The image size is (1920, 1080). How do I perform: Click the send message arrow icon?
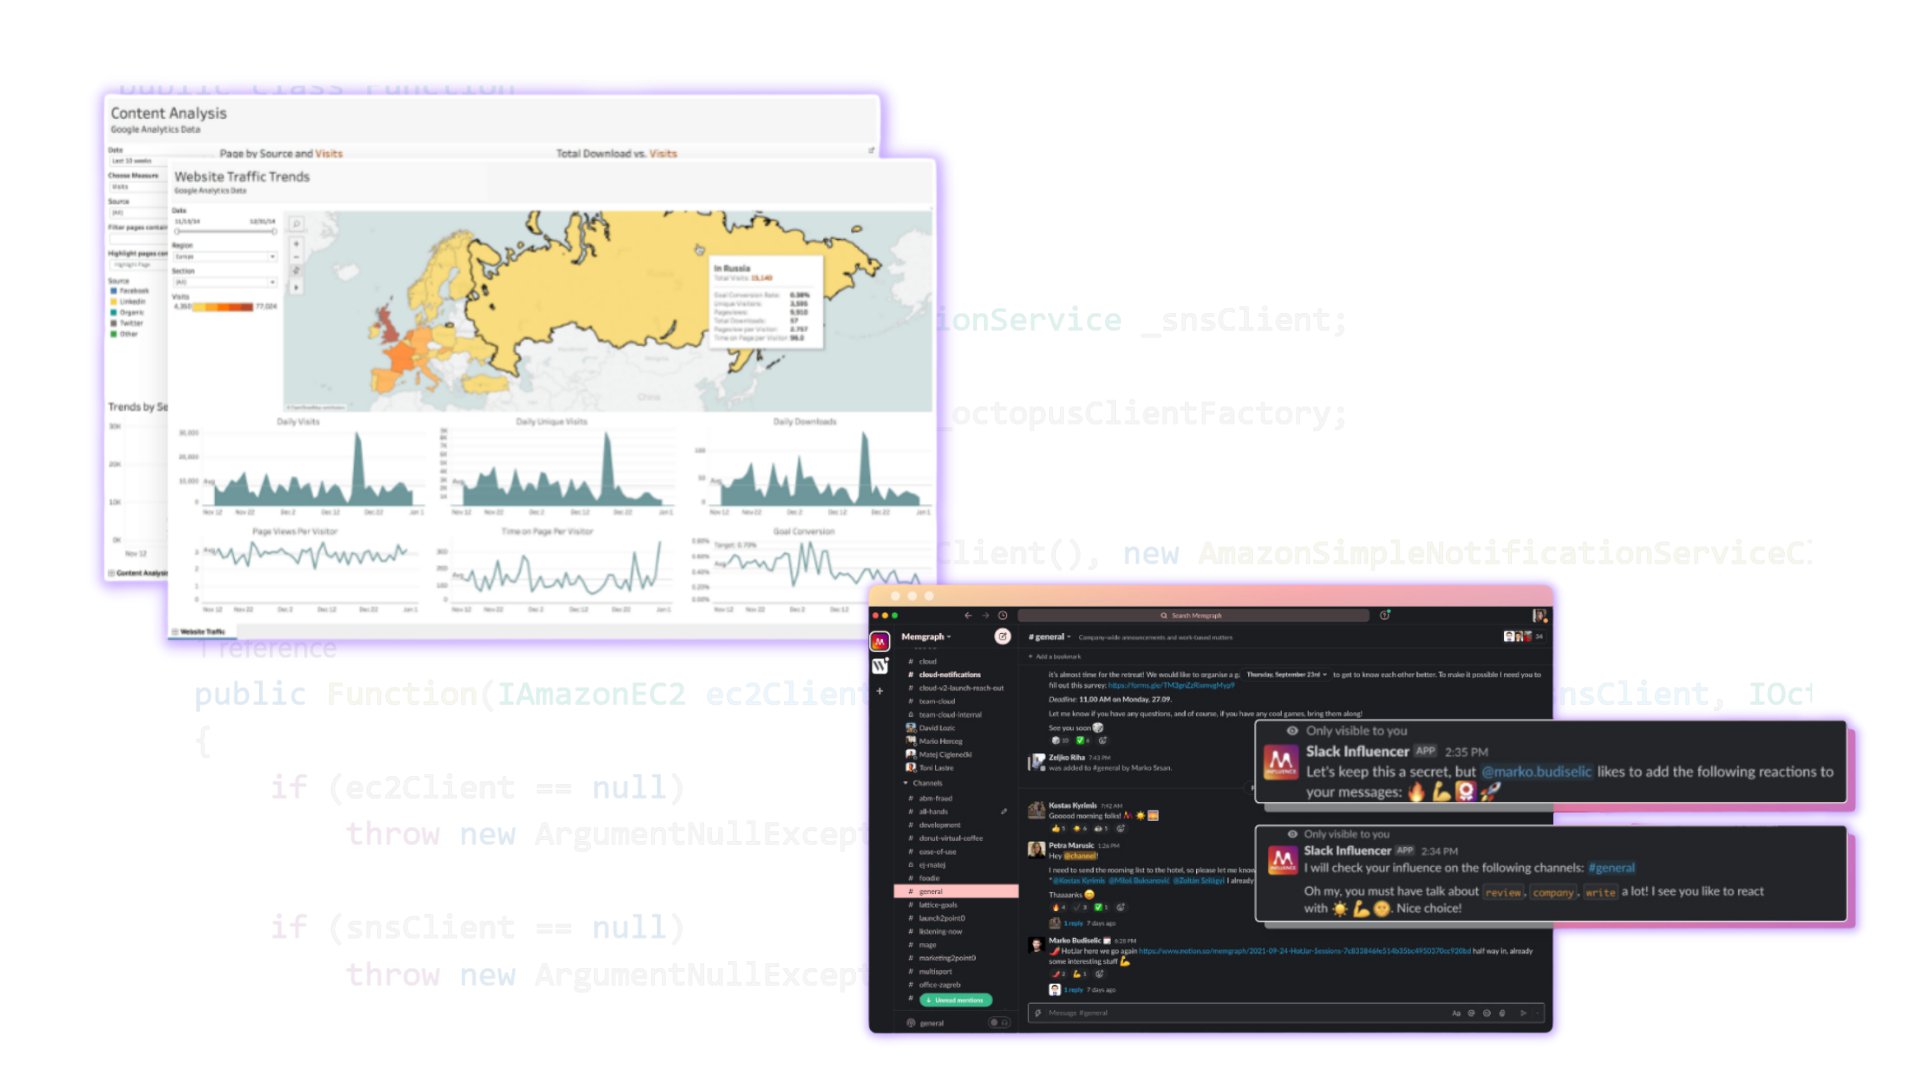pyautogui.click(x=1523, y=1013)
